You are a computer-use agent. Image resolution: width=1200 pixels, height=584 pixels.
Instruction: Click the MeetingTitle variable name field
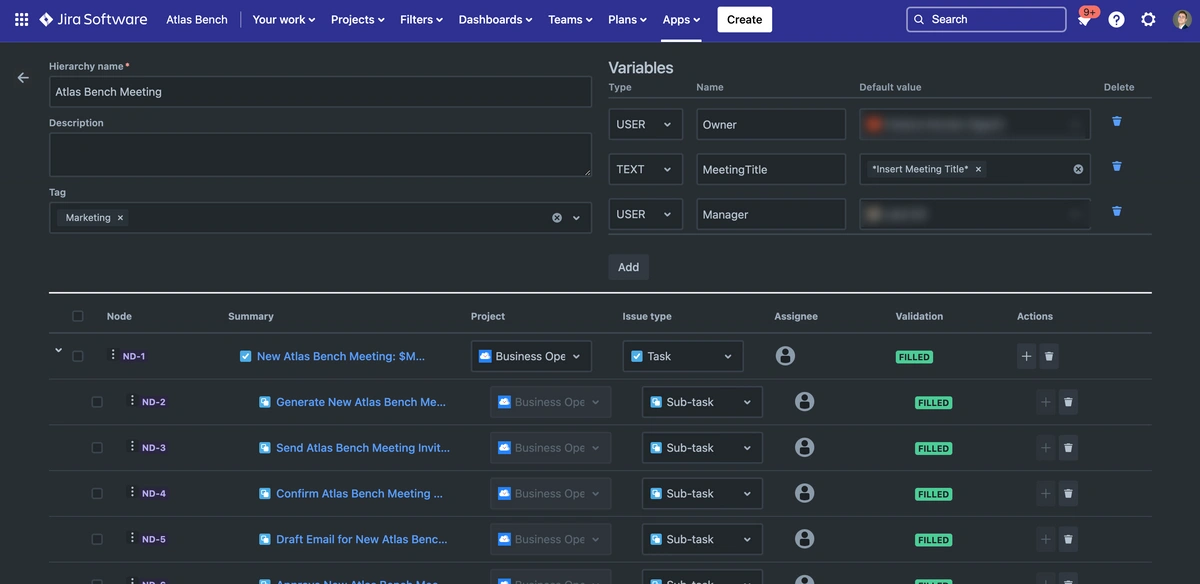point(771,169)
